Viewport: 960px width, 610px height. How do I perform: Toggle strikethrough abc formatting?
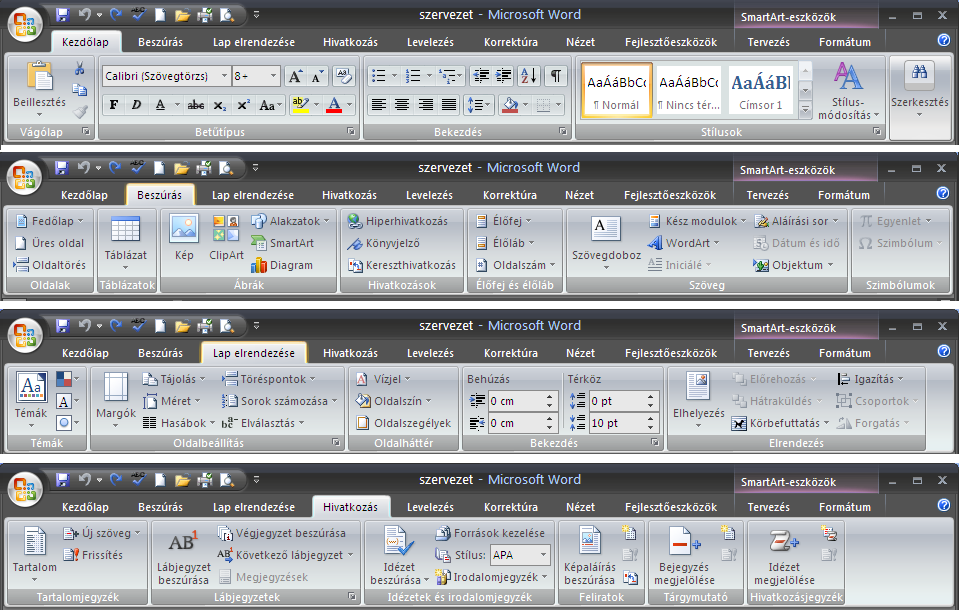pyautogui.click(x=196, y=105)
